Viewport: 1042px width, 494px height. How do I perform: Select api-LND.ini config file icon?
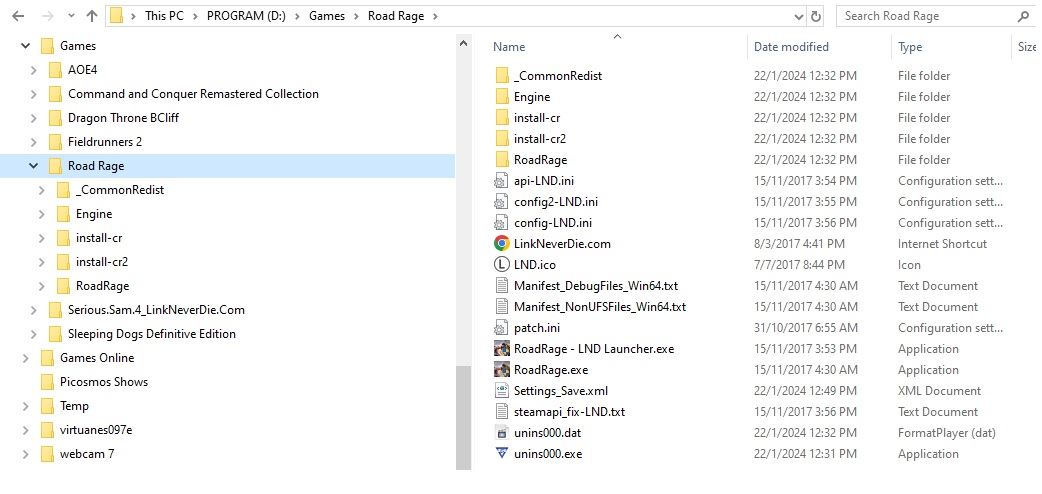click(x=502, y=181)
